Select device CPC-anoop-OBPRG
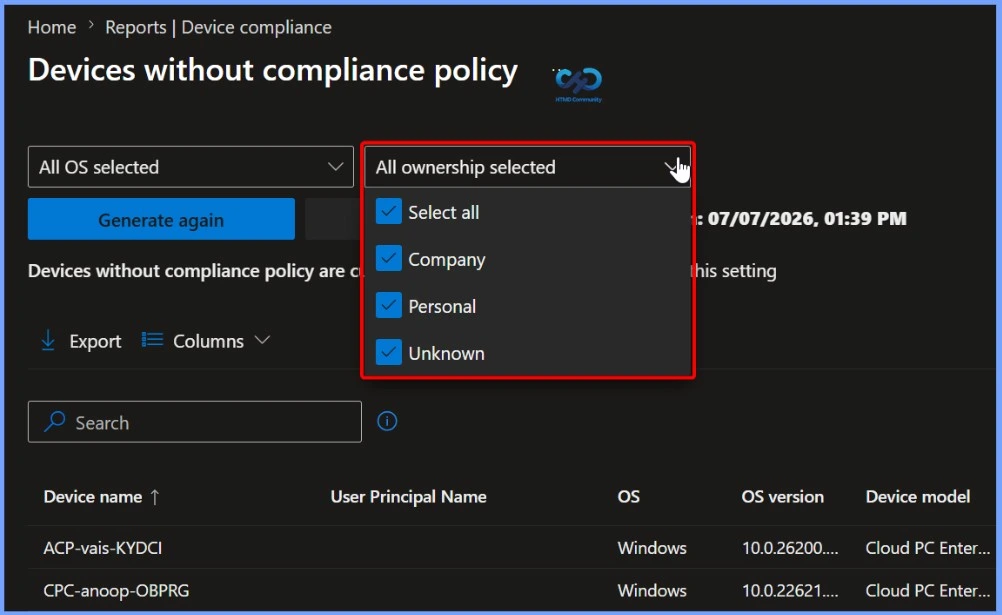 tap(116, 590)
